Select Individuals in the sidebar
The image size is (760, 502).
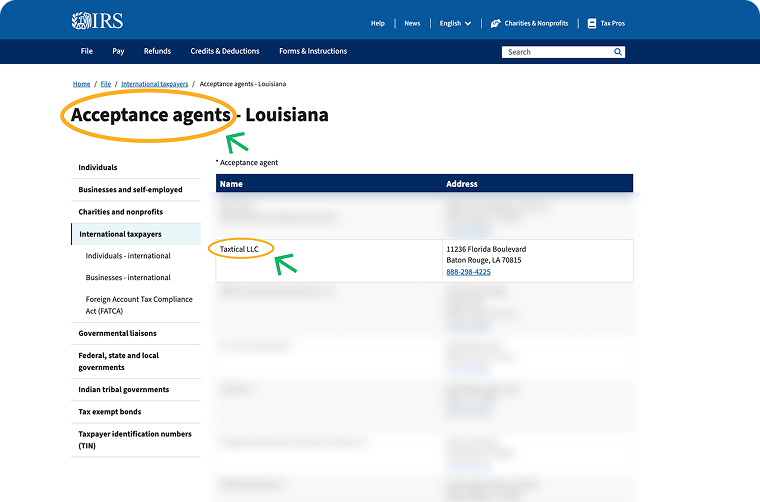click(98, 167)
